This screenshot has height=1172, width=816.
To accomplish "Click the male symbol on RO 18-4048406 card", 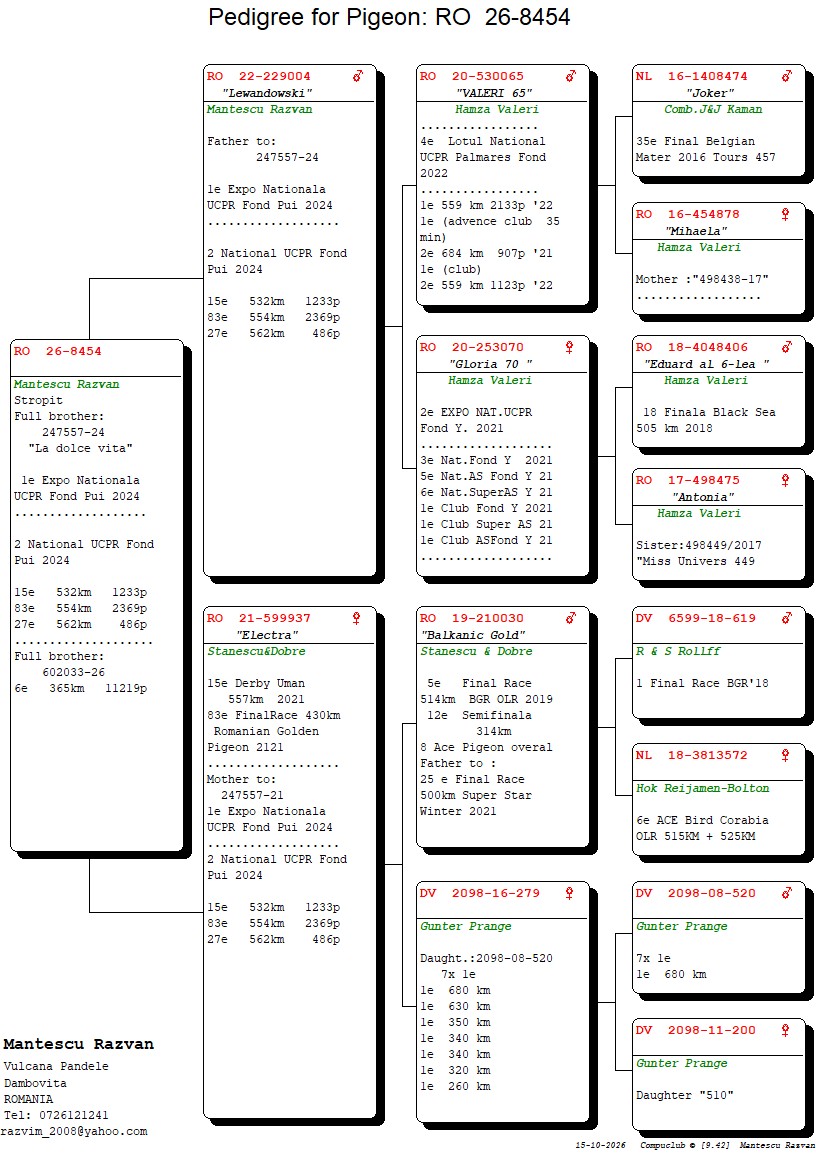I will 787,347.
